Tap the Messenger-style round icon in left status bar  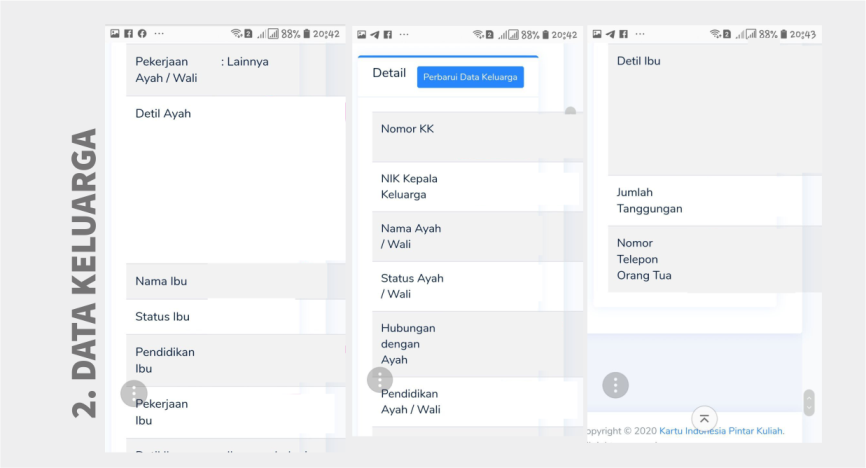tap(142, 34)
